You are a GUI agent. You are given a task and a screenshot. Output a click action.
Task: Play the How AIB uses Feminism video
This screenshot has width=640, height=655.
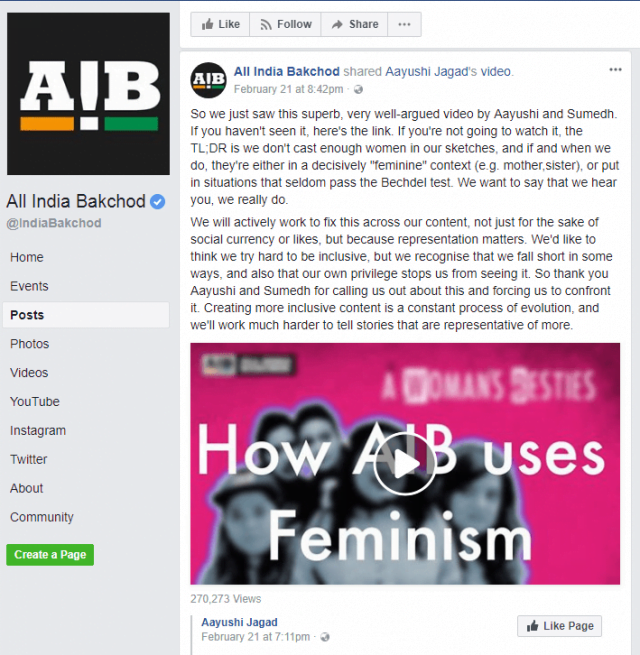[404, 464]
